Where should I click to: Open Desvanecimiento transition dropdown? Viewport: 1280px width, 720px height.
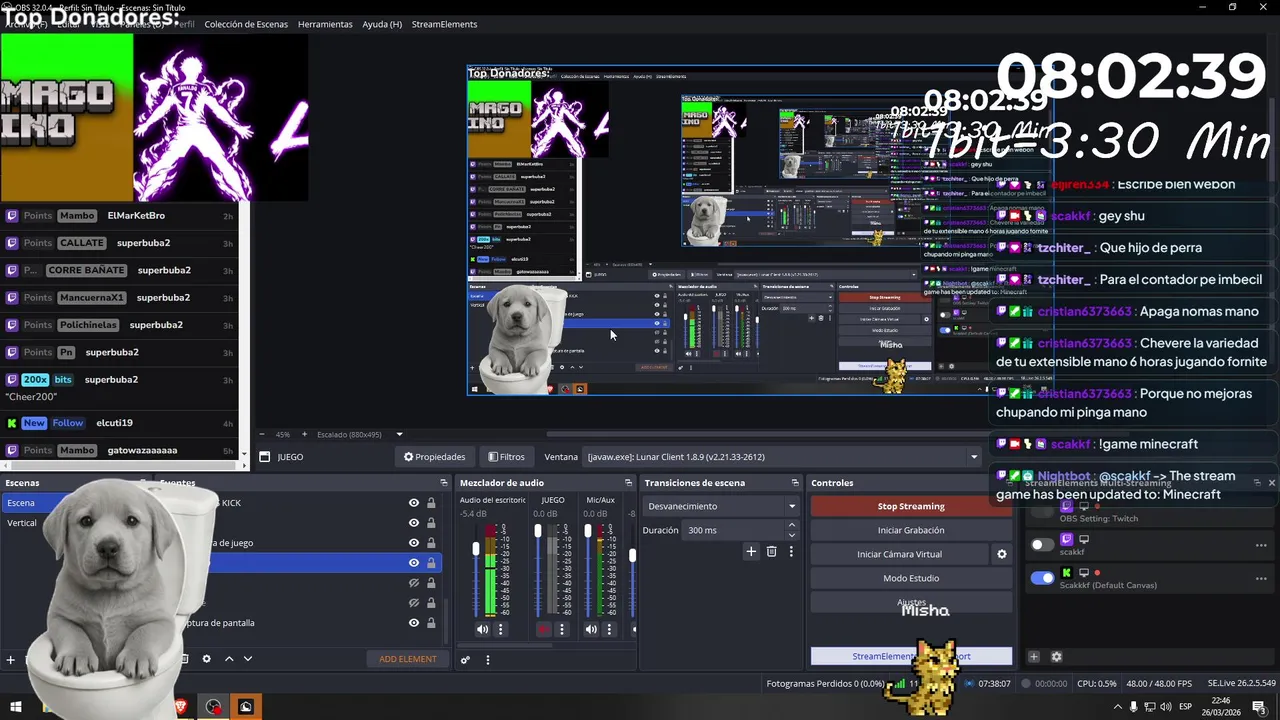pyautogui.click(x=720, y=506)
